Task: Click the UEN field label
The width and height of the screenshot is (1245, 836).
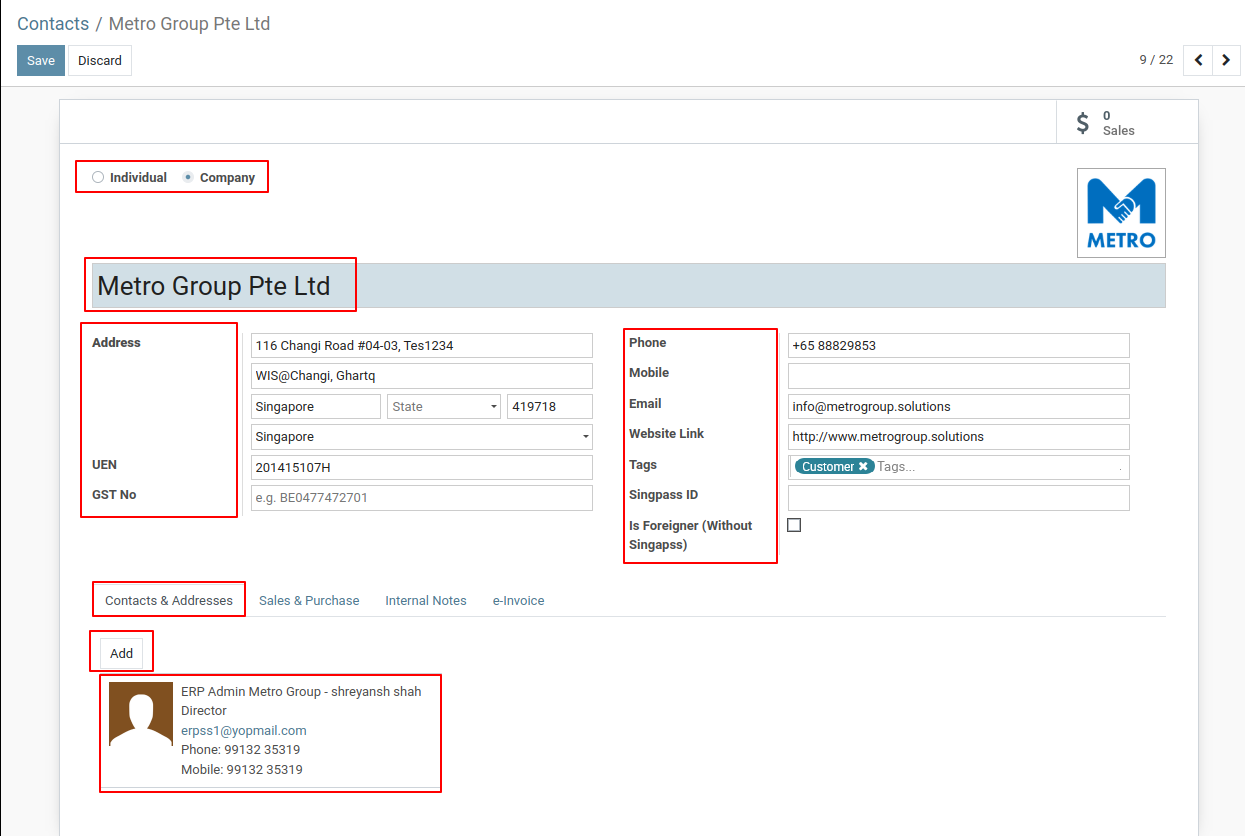Action: coord(105,465)
